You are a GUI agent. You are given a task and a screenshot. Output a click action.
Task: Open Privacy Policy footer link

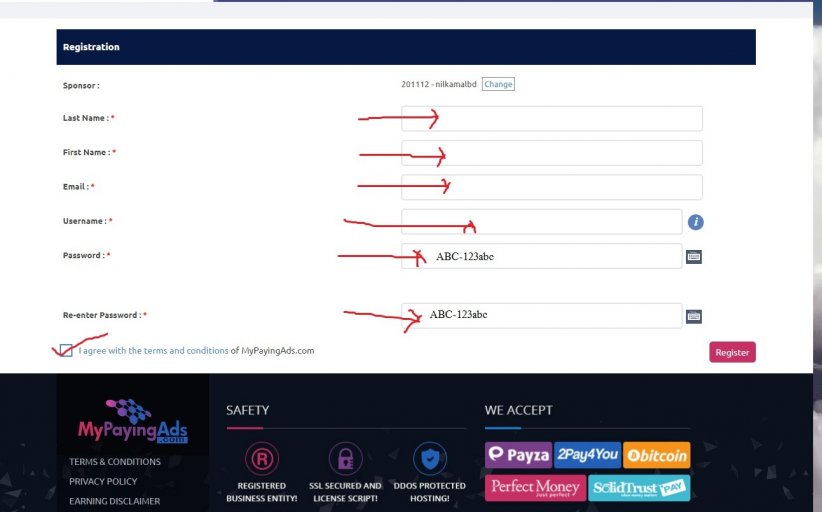(103, 481)
